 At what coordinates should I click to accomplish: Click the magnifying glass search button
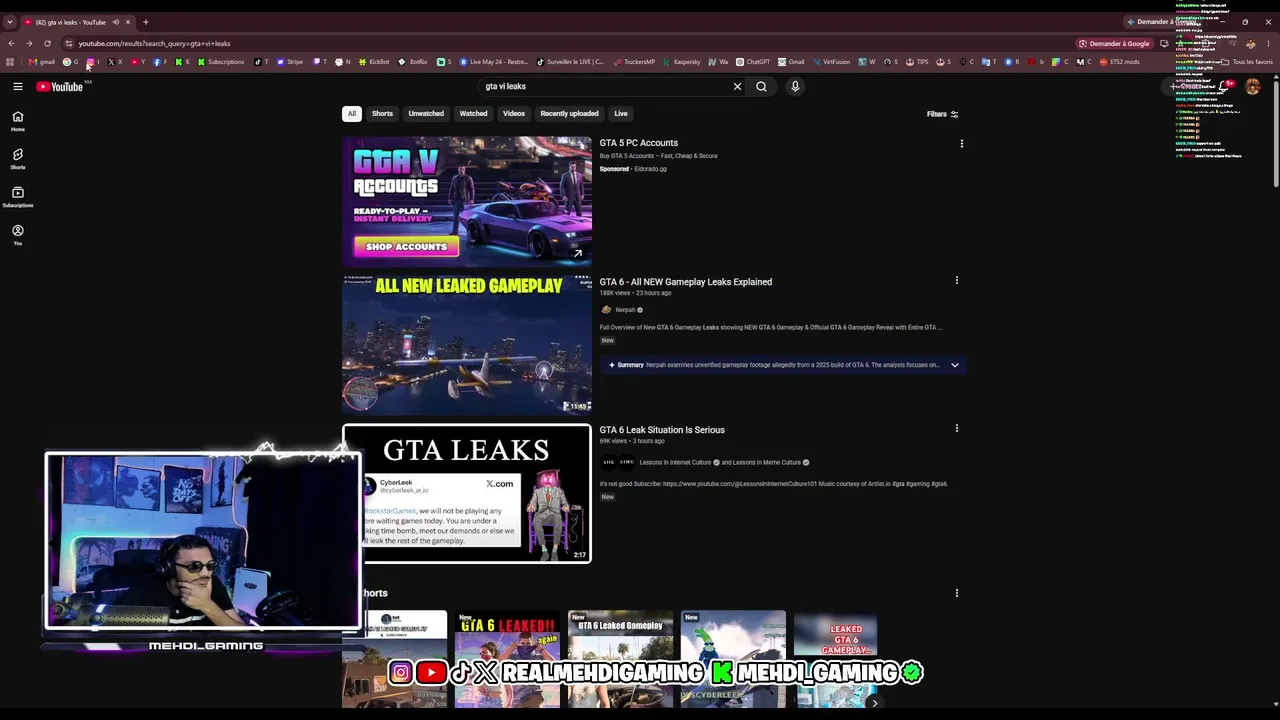[762, 86]
